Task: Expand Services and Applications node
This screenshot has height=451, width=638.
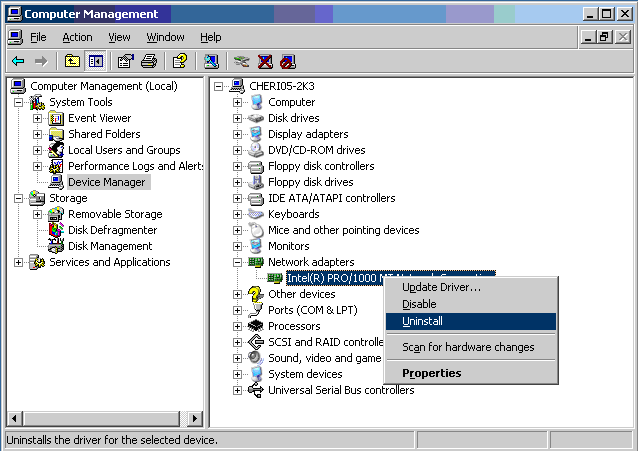Action: click(19, 262)
